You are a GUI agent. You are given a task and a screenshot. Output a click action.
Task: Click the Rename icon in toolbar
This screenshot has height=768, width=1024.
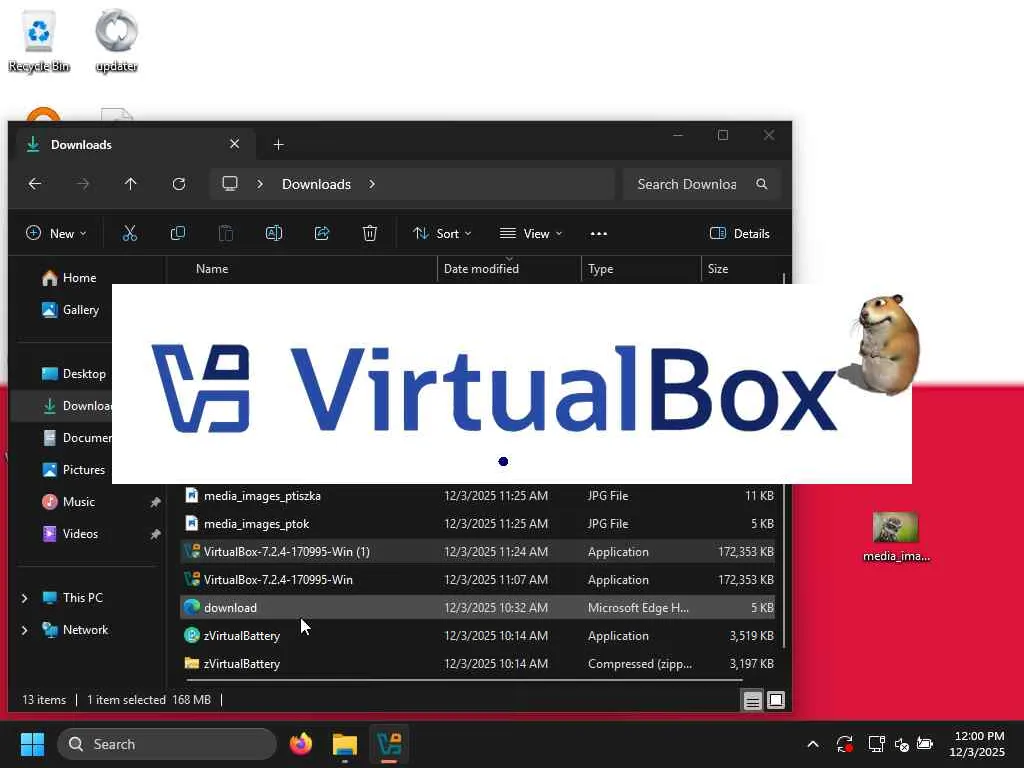pos(274,233)
